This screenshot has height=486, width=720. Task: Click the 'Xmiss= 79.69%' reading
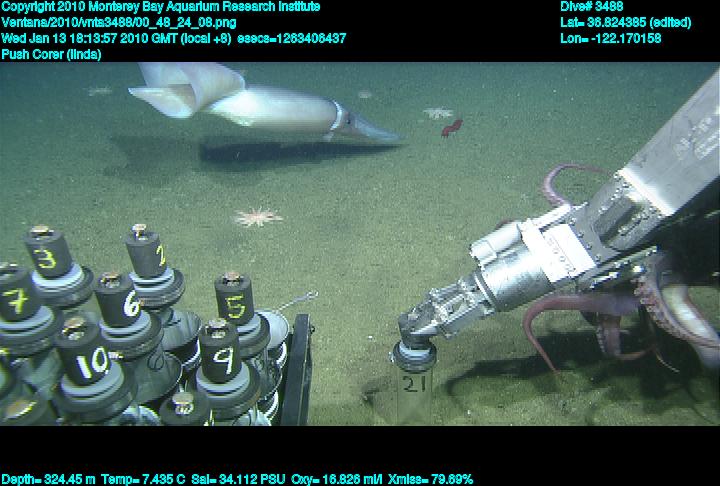tap(430, 480)
